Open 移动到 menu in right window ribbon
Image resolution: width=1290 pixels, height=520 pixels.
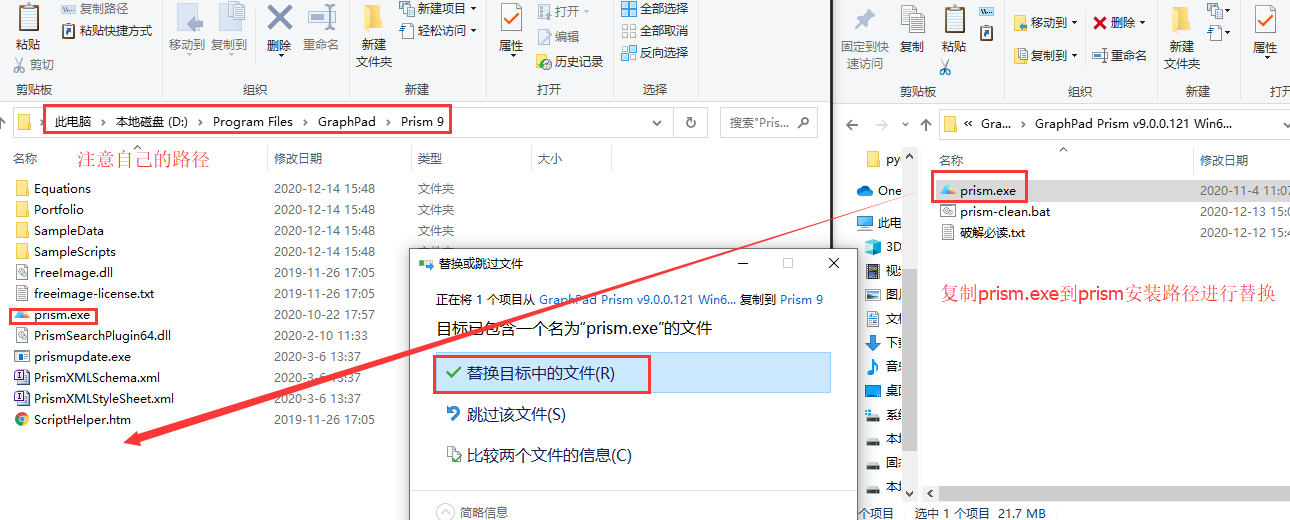tap(1046, 22)
